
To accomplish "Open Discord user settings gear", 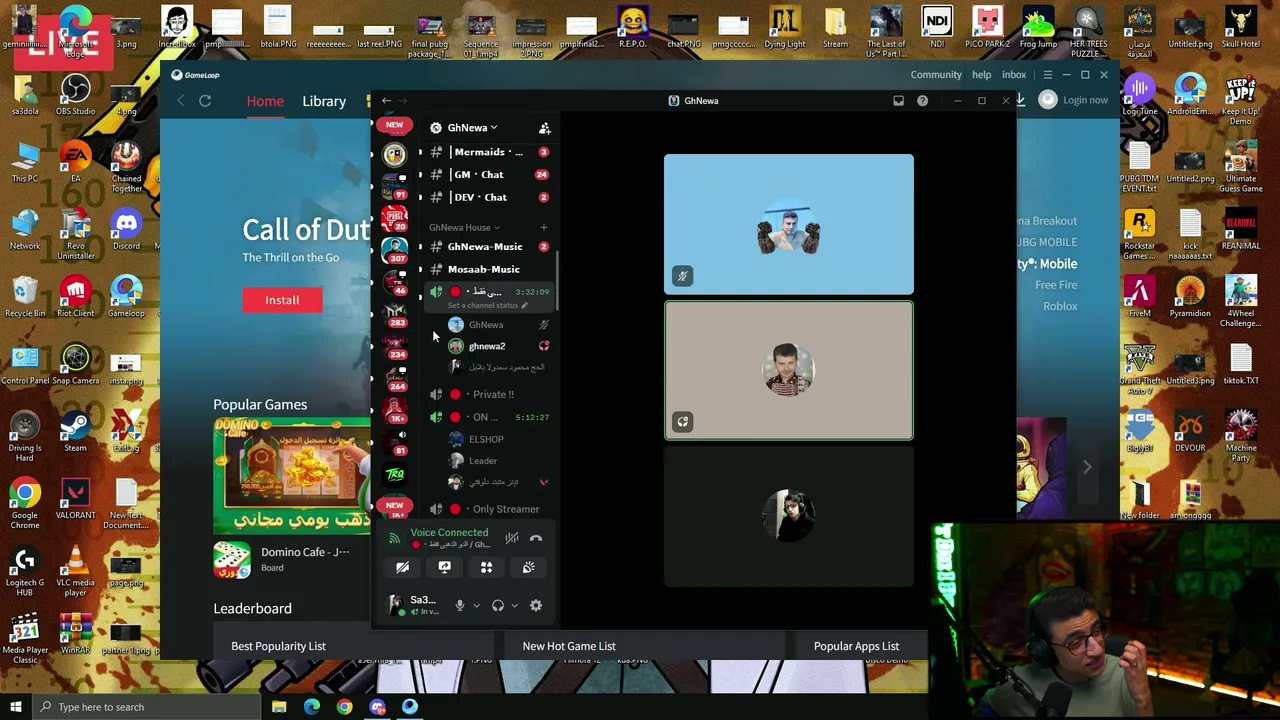I will (536, 605).
